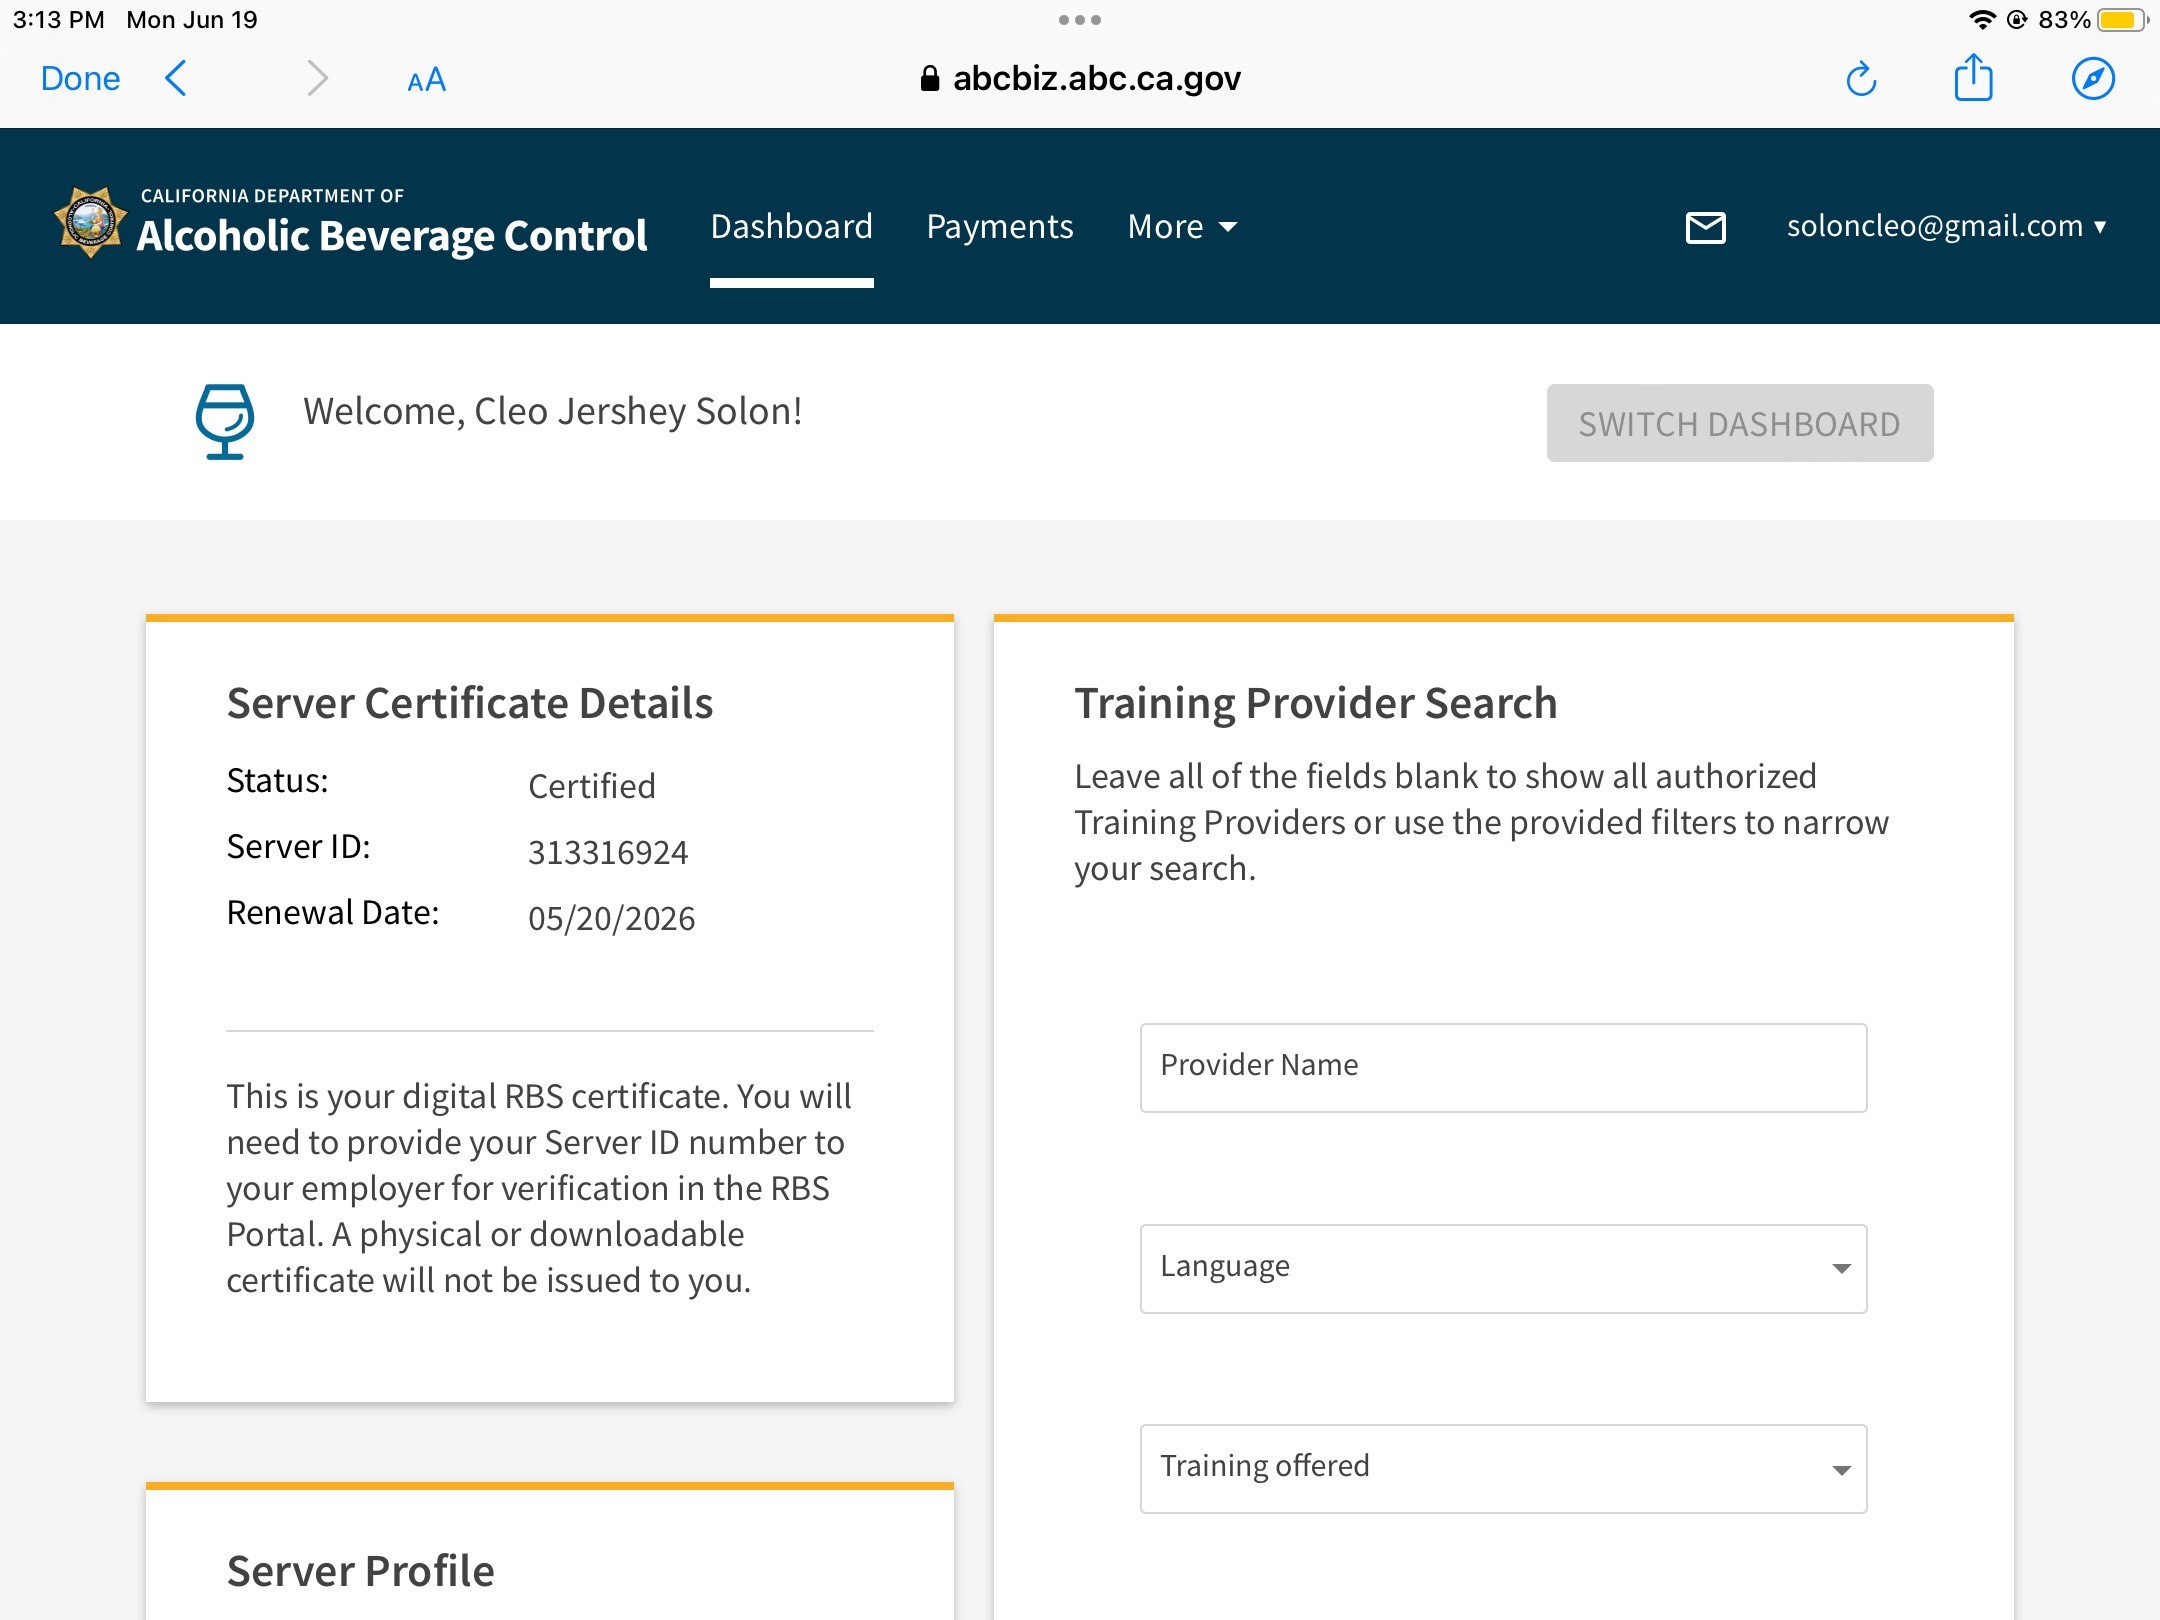The image size is (2160, 1620).
Task: Open the soloncleo@gmail.com account menu
Action: 1946,227
